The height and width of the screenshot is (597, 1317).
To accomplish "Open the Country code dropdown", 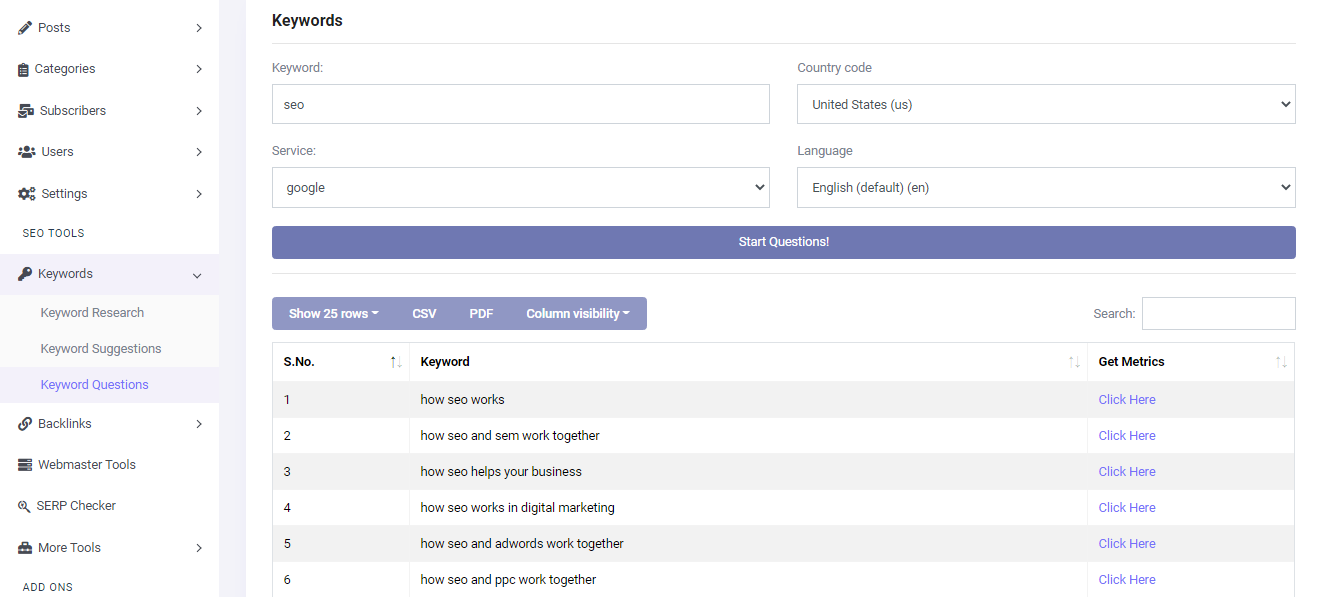I will pos(1046,104).
